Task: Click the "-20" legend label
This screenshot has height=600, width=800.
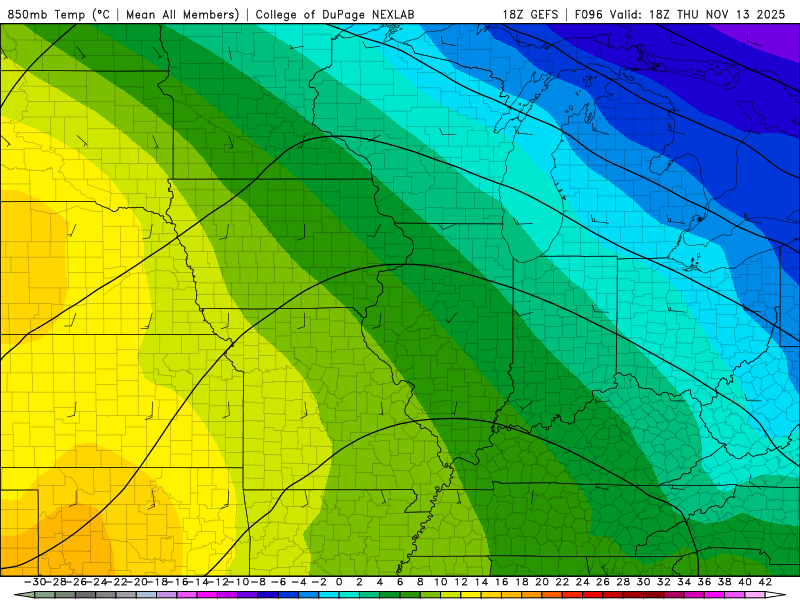Action: (136, 582)
